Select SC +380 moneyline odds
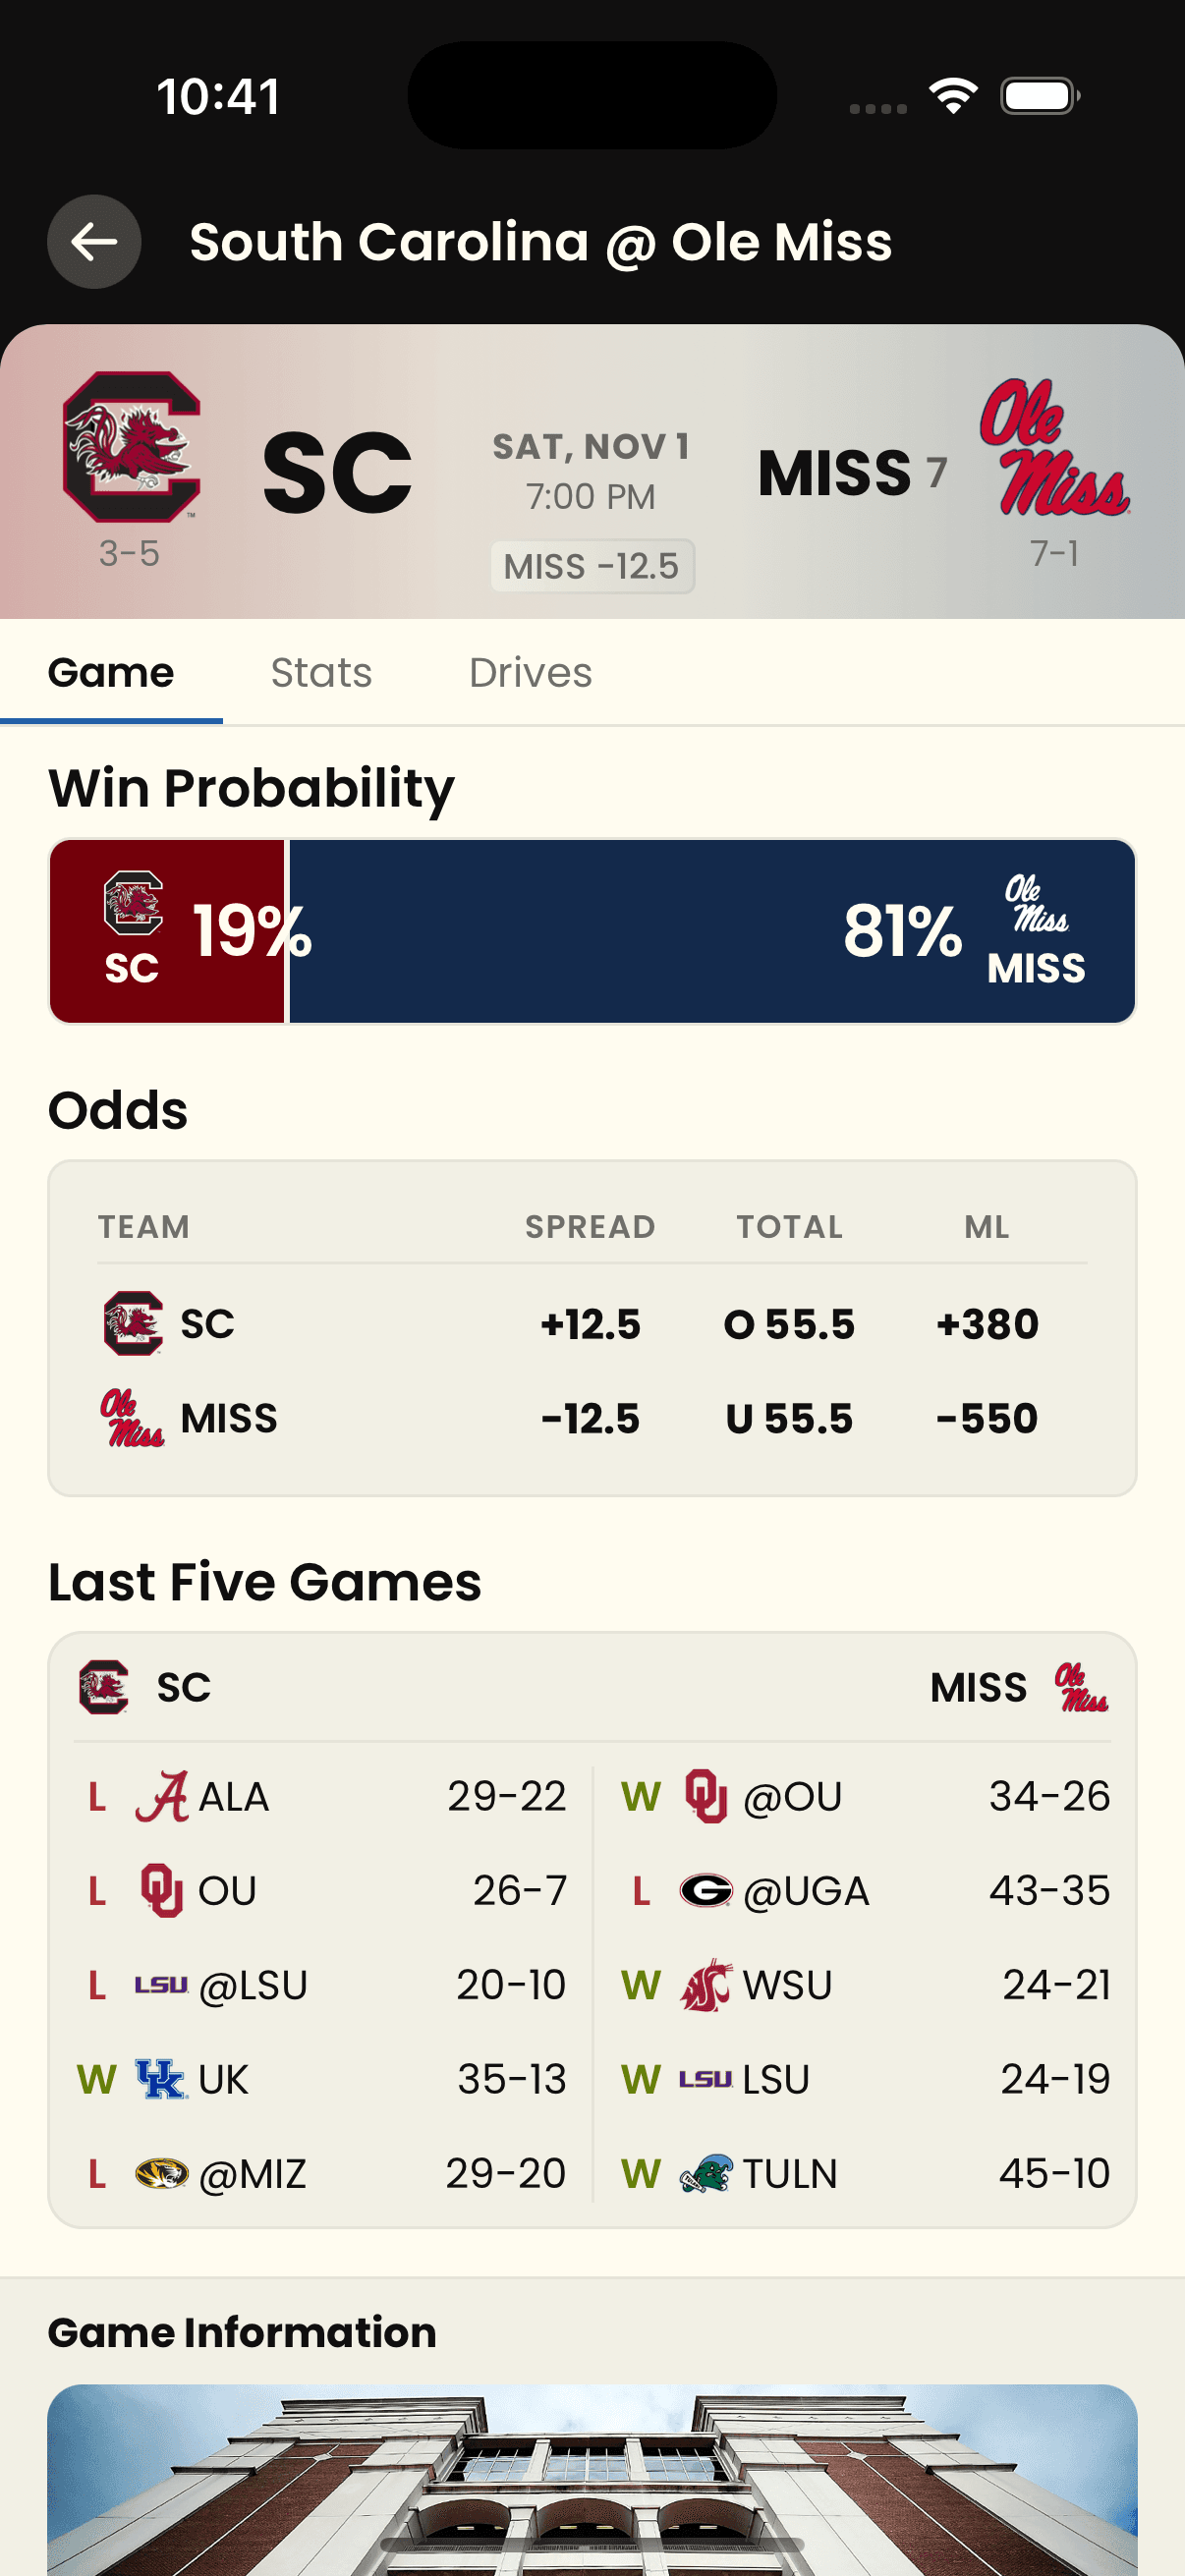Viewport: 1185px width, 2576px height. pos(987,1324)
